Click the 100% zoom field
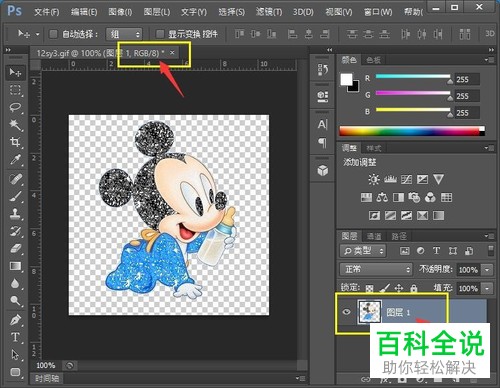Screen dimensions: 500x388 click(46, 365)
